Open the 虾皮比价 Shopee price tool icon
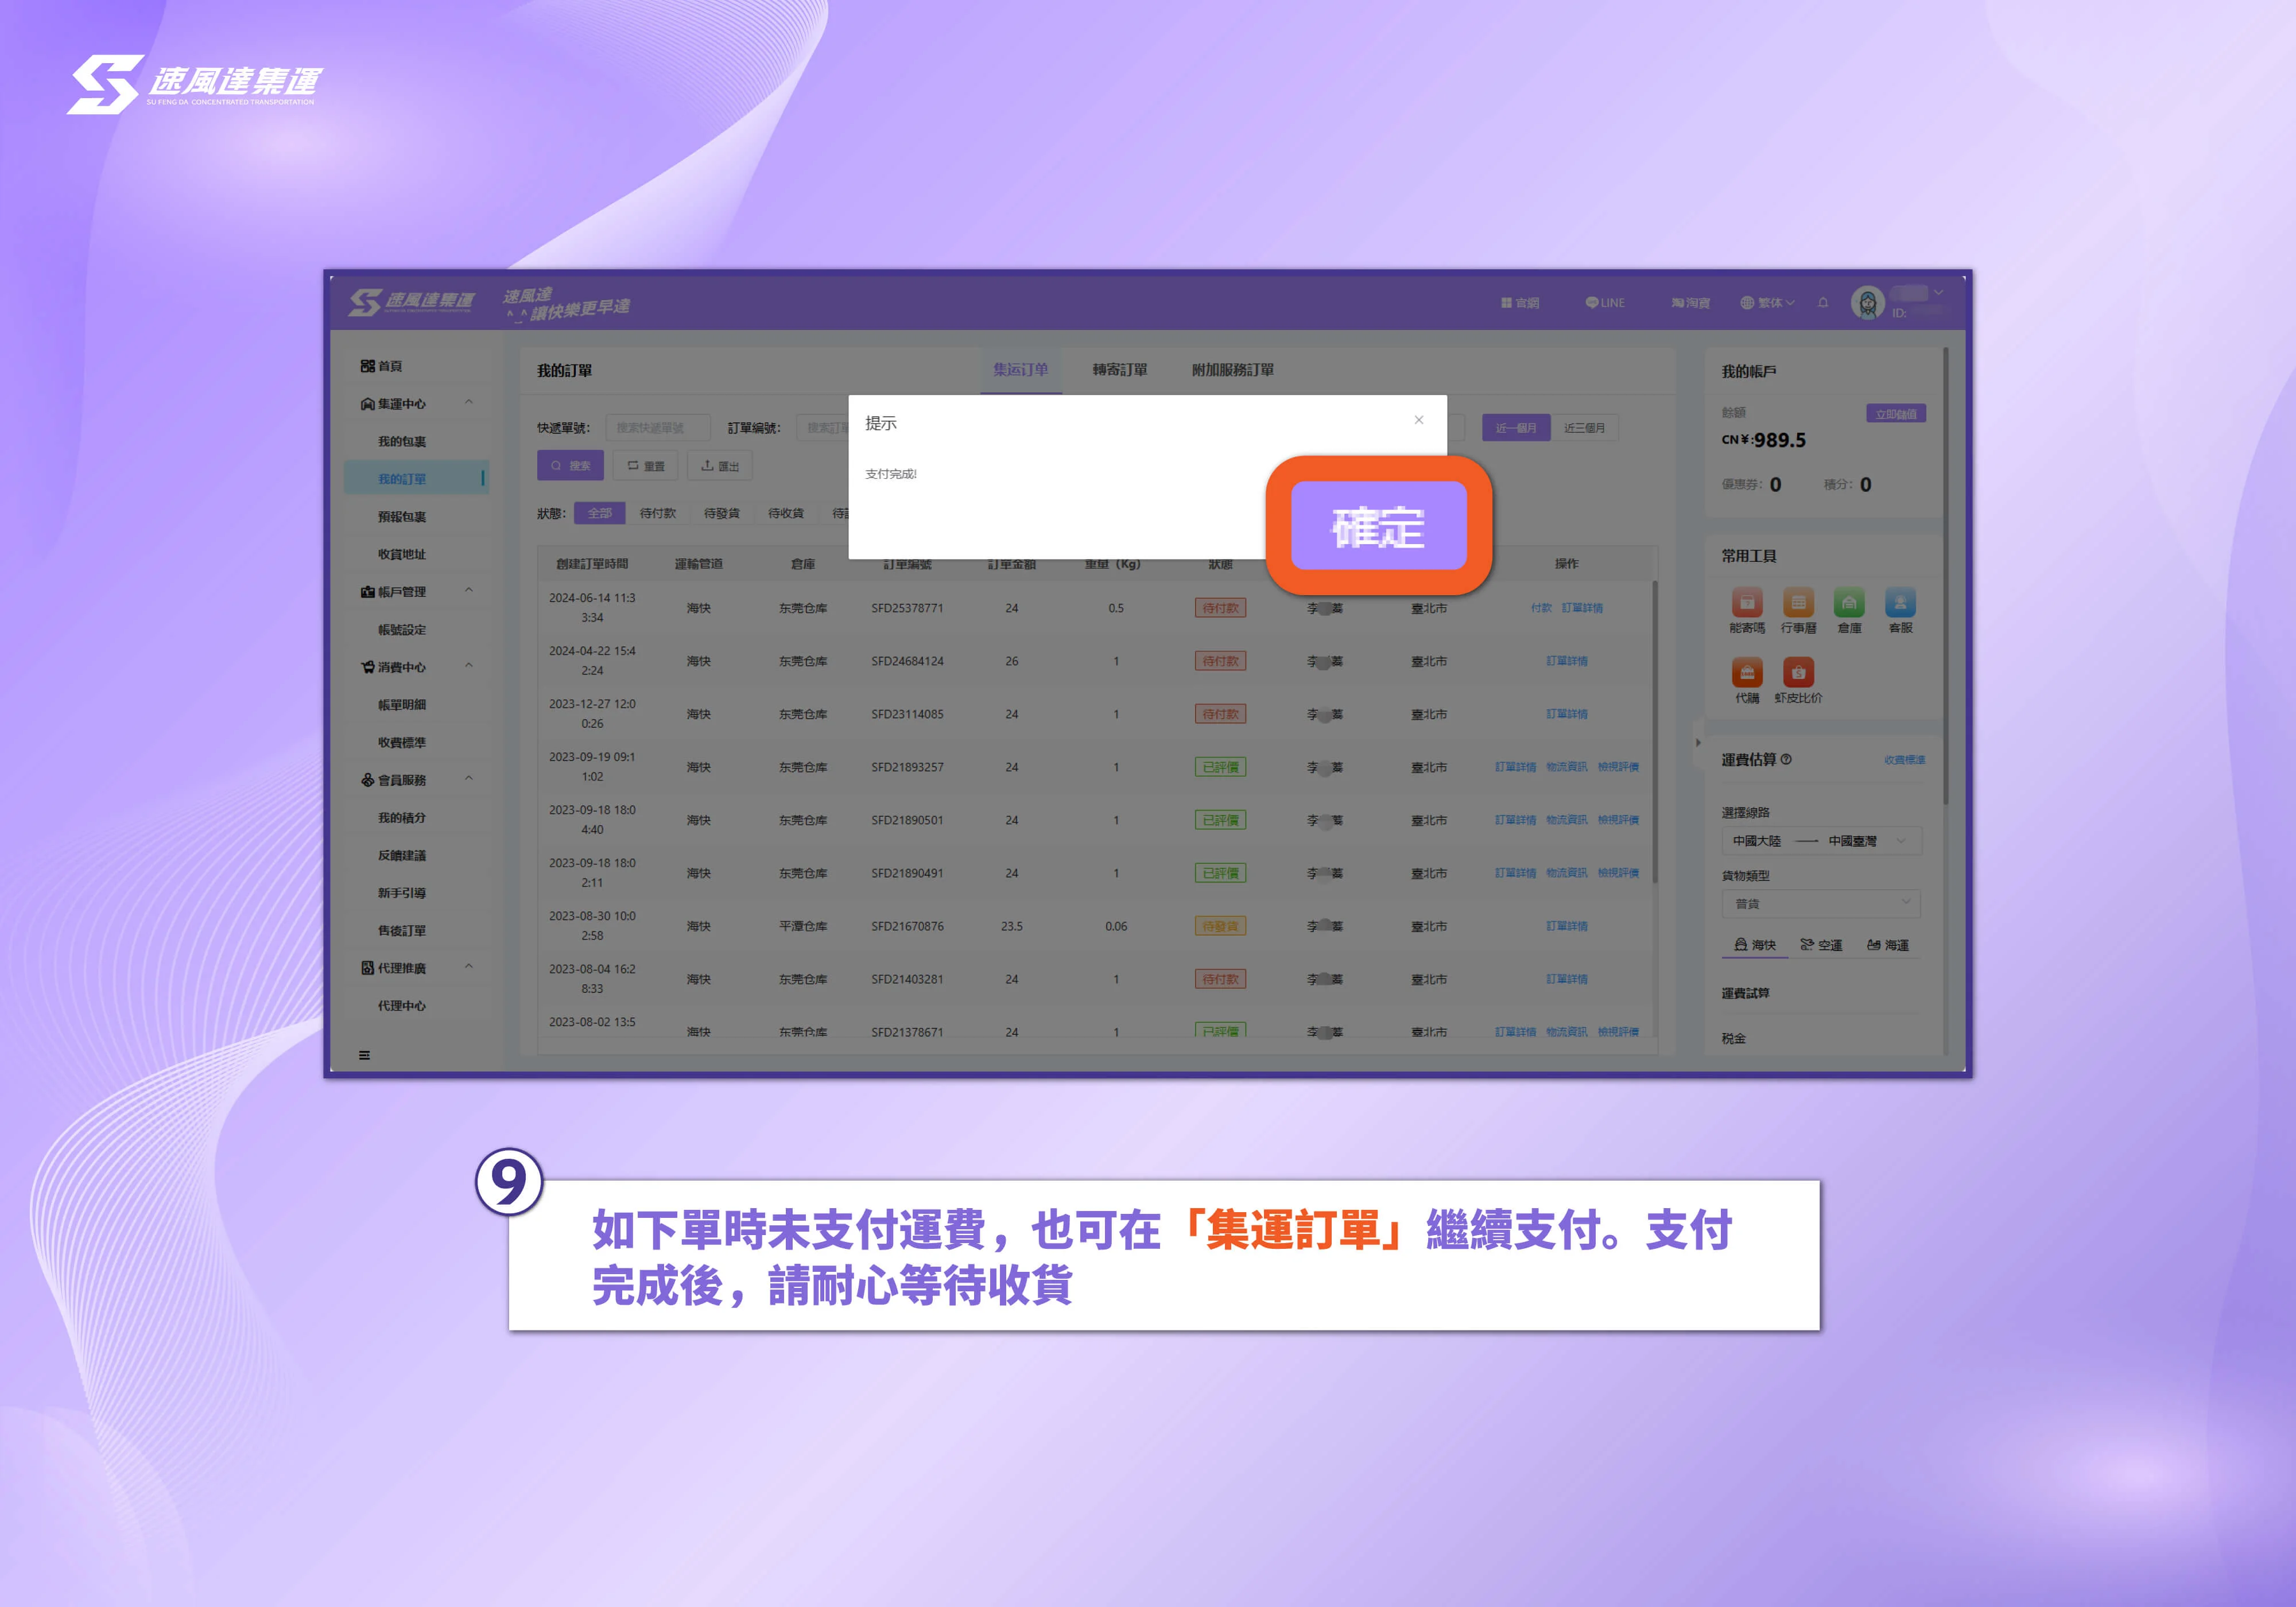2296x1607 pixels. click(x=1798, y=672)
